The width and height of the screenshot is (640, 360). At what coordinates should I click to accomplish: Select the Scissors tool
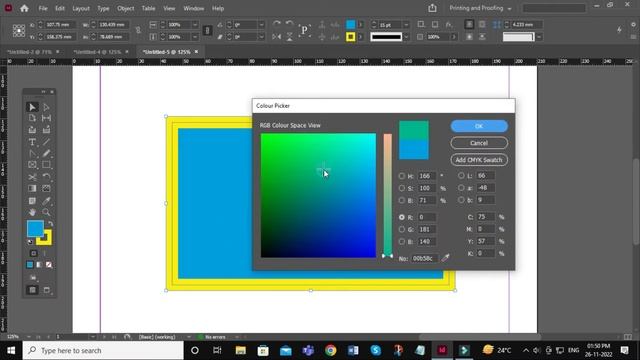(x=32, y=177)
